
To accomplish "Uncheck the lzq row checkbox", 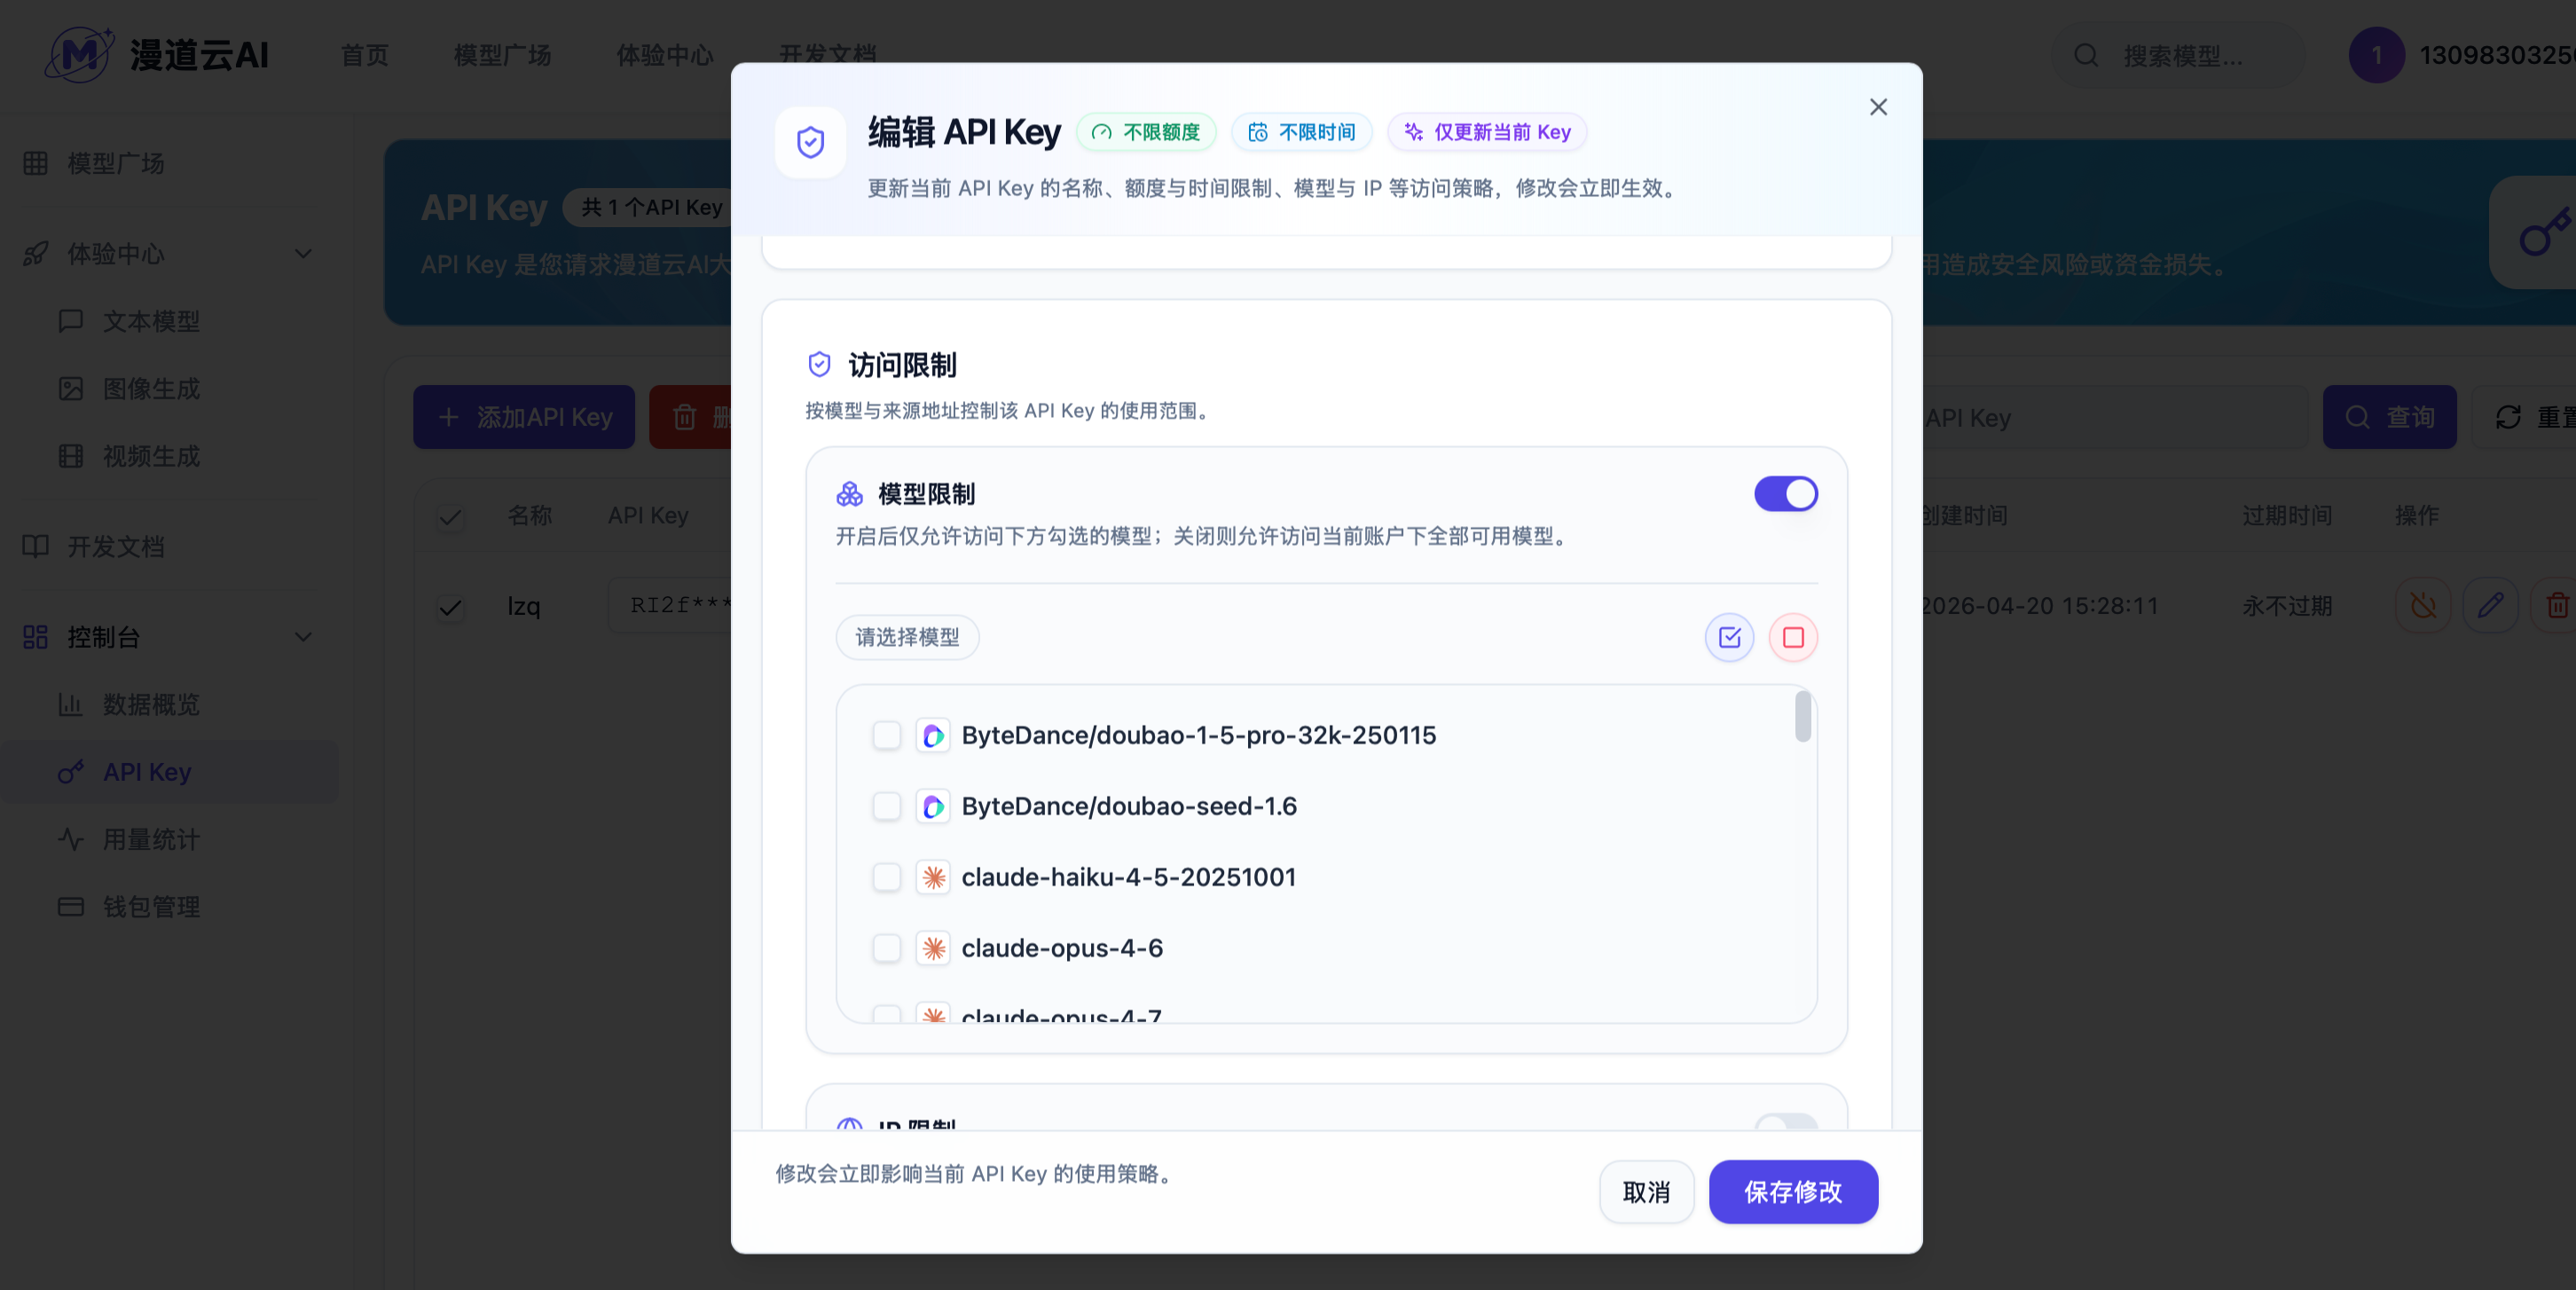I will click(x=450, y=607).
